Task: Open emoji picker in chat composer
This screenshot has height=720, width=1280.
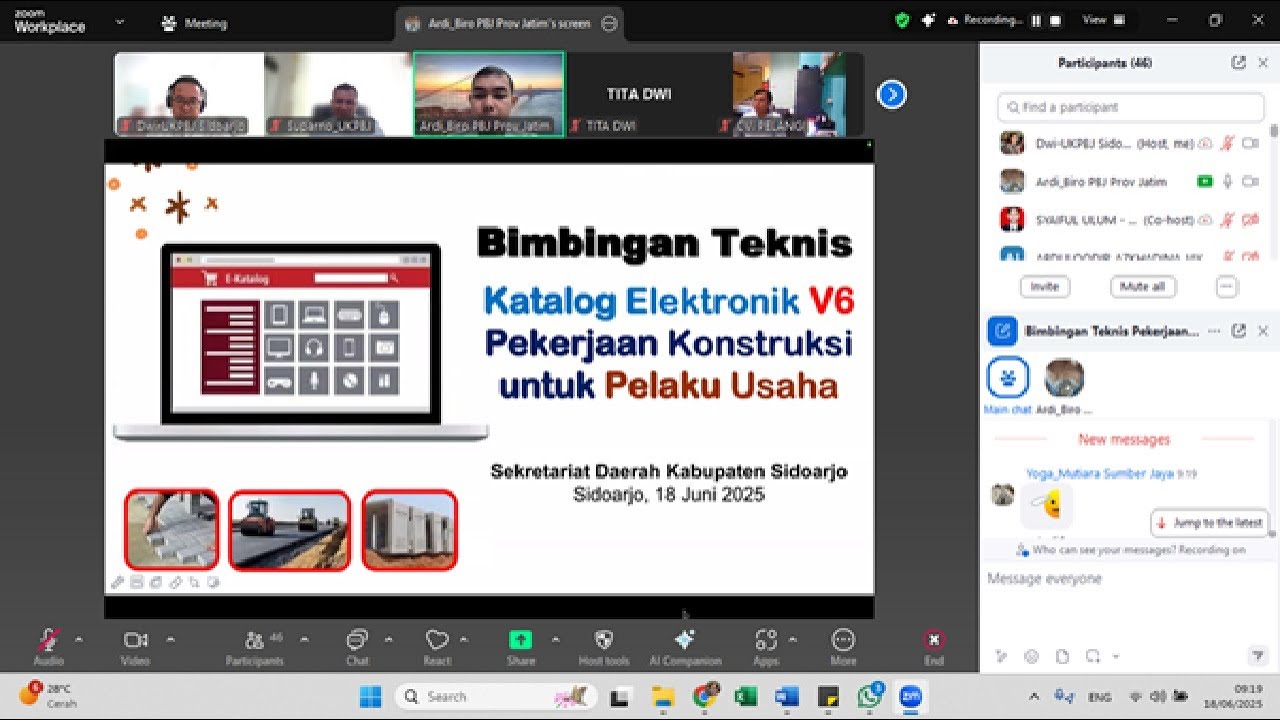Action: pos(1032,656)
